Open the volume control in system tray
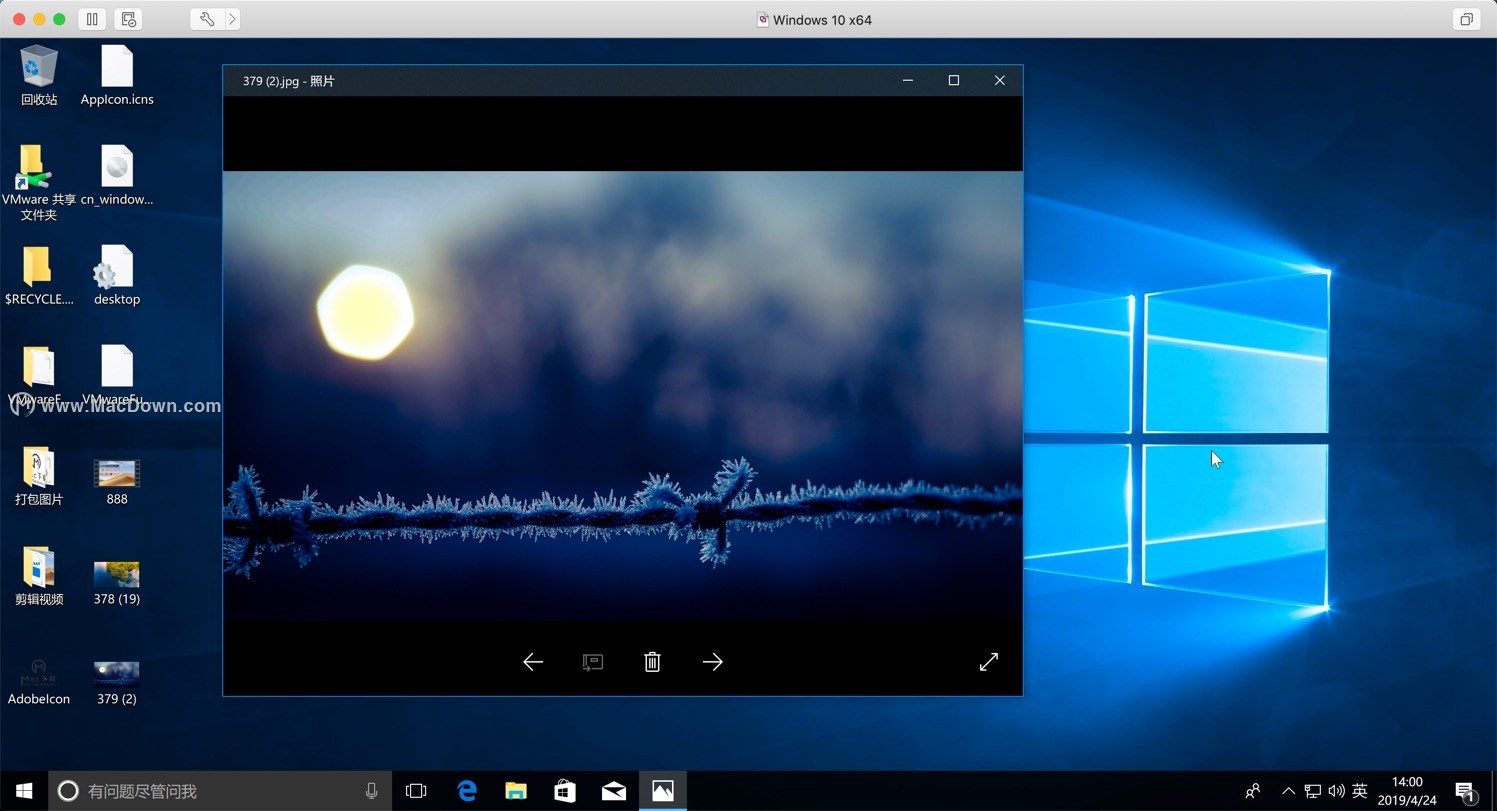Screen dimensions: 1497x811 1336,791
